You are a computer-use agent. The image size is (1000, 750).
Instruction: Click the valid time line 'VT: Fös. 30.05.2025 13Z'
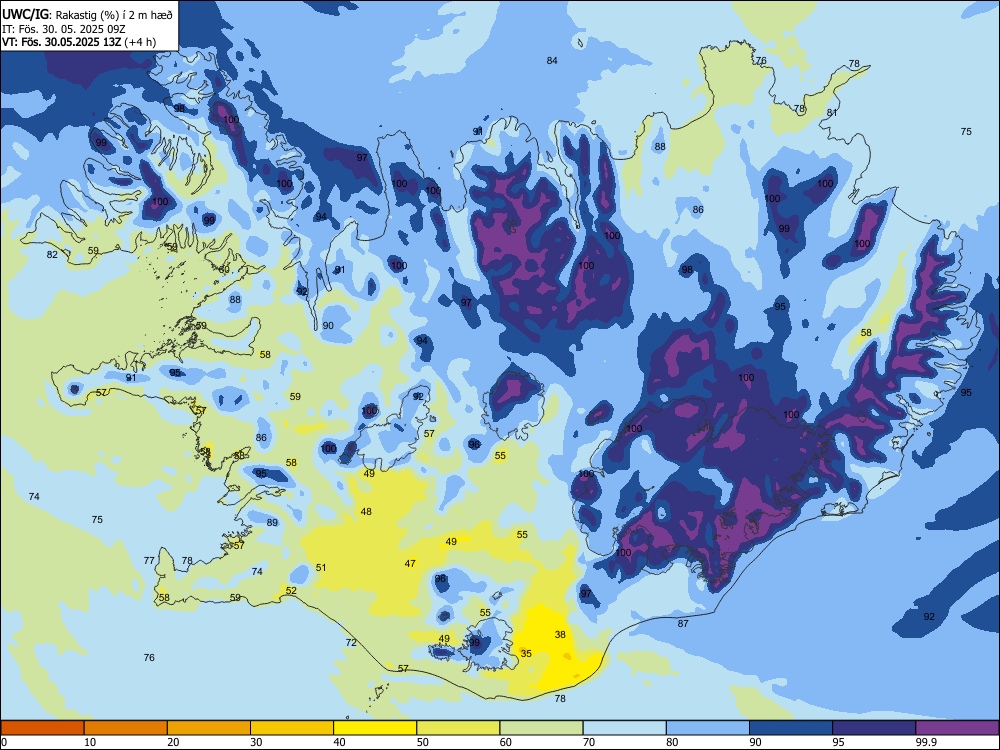[61, 43]
